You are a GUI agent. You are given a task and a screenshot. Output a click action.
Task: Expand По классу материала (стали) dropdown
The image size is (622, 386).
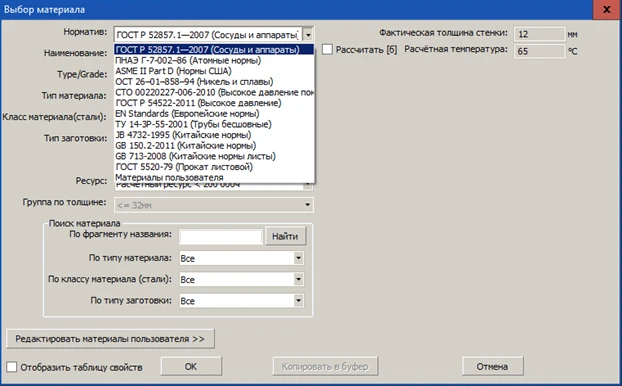(x=298, y=279)
